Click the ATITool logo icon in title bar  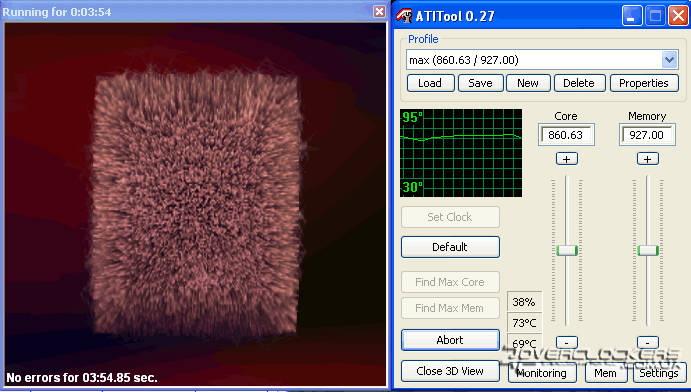pyautogui.click(x=404, y=16)
